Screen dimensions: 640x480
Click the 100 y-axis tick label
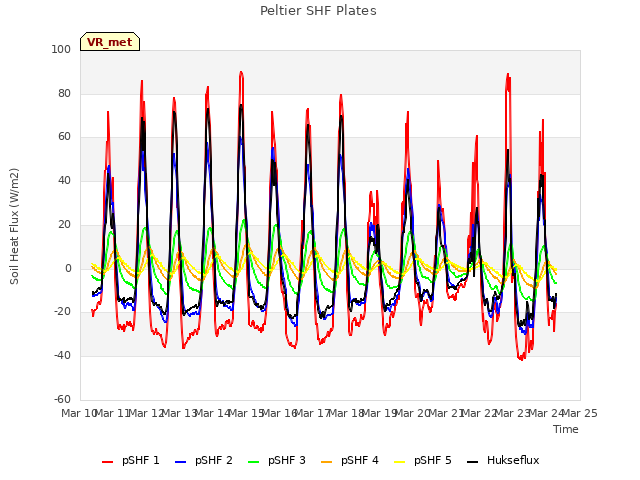click(61, 49)
